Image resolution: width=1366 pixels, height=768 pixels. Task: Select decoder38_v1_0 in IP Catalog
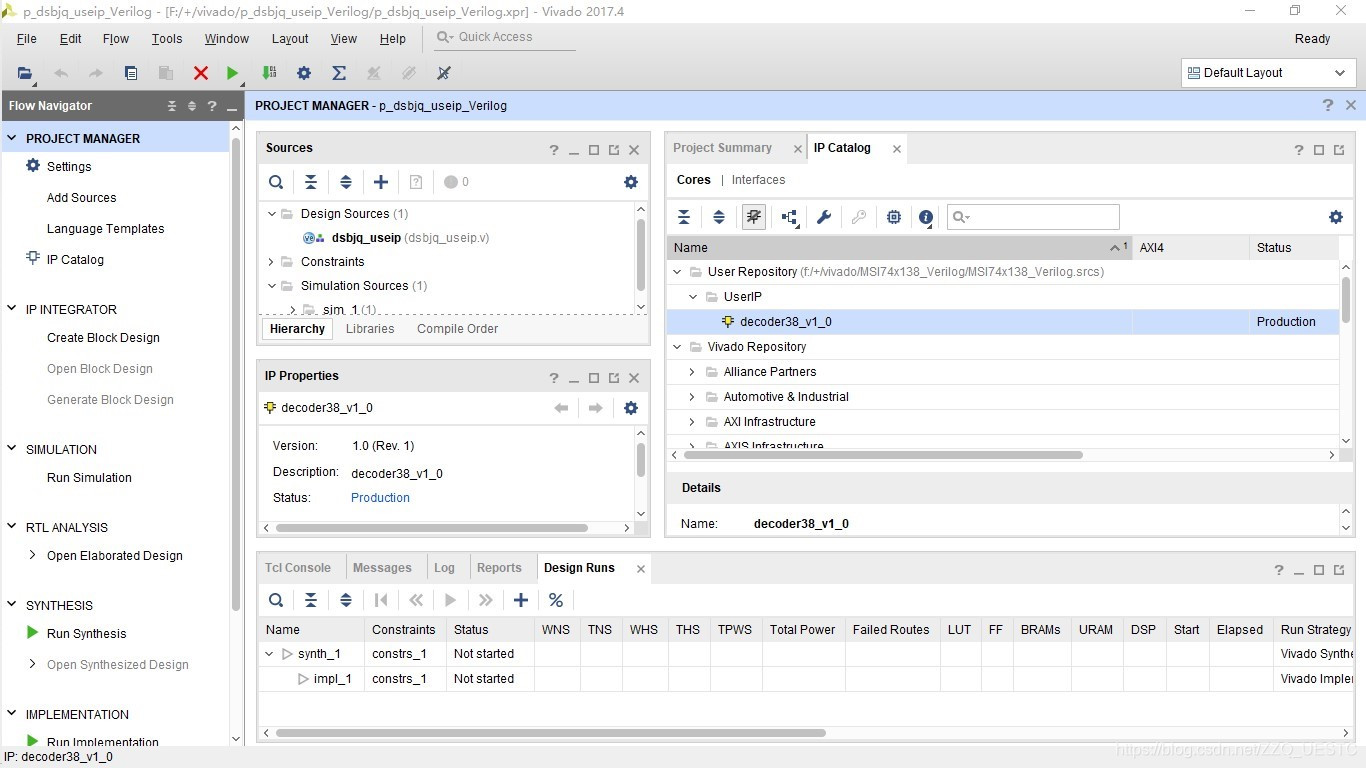click(786, 322)
